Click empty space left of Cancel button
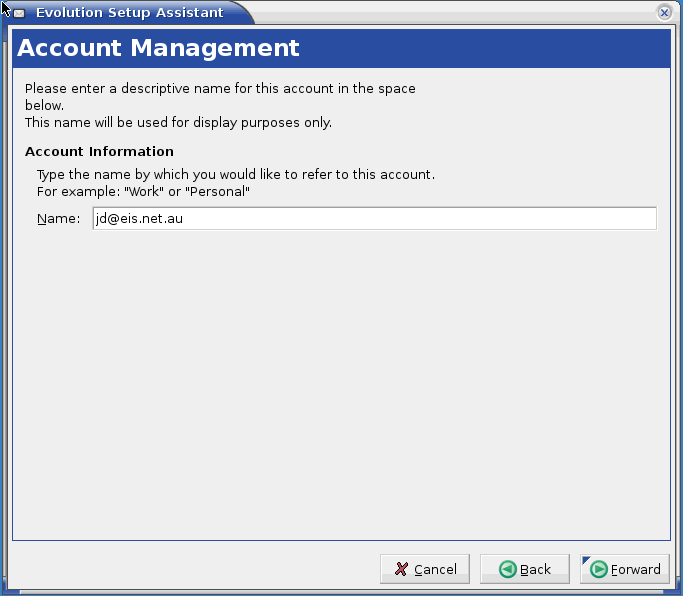The height and width of the screenshot is (596, 683). pyautogui.click(x=200, y=569)
